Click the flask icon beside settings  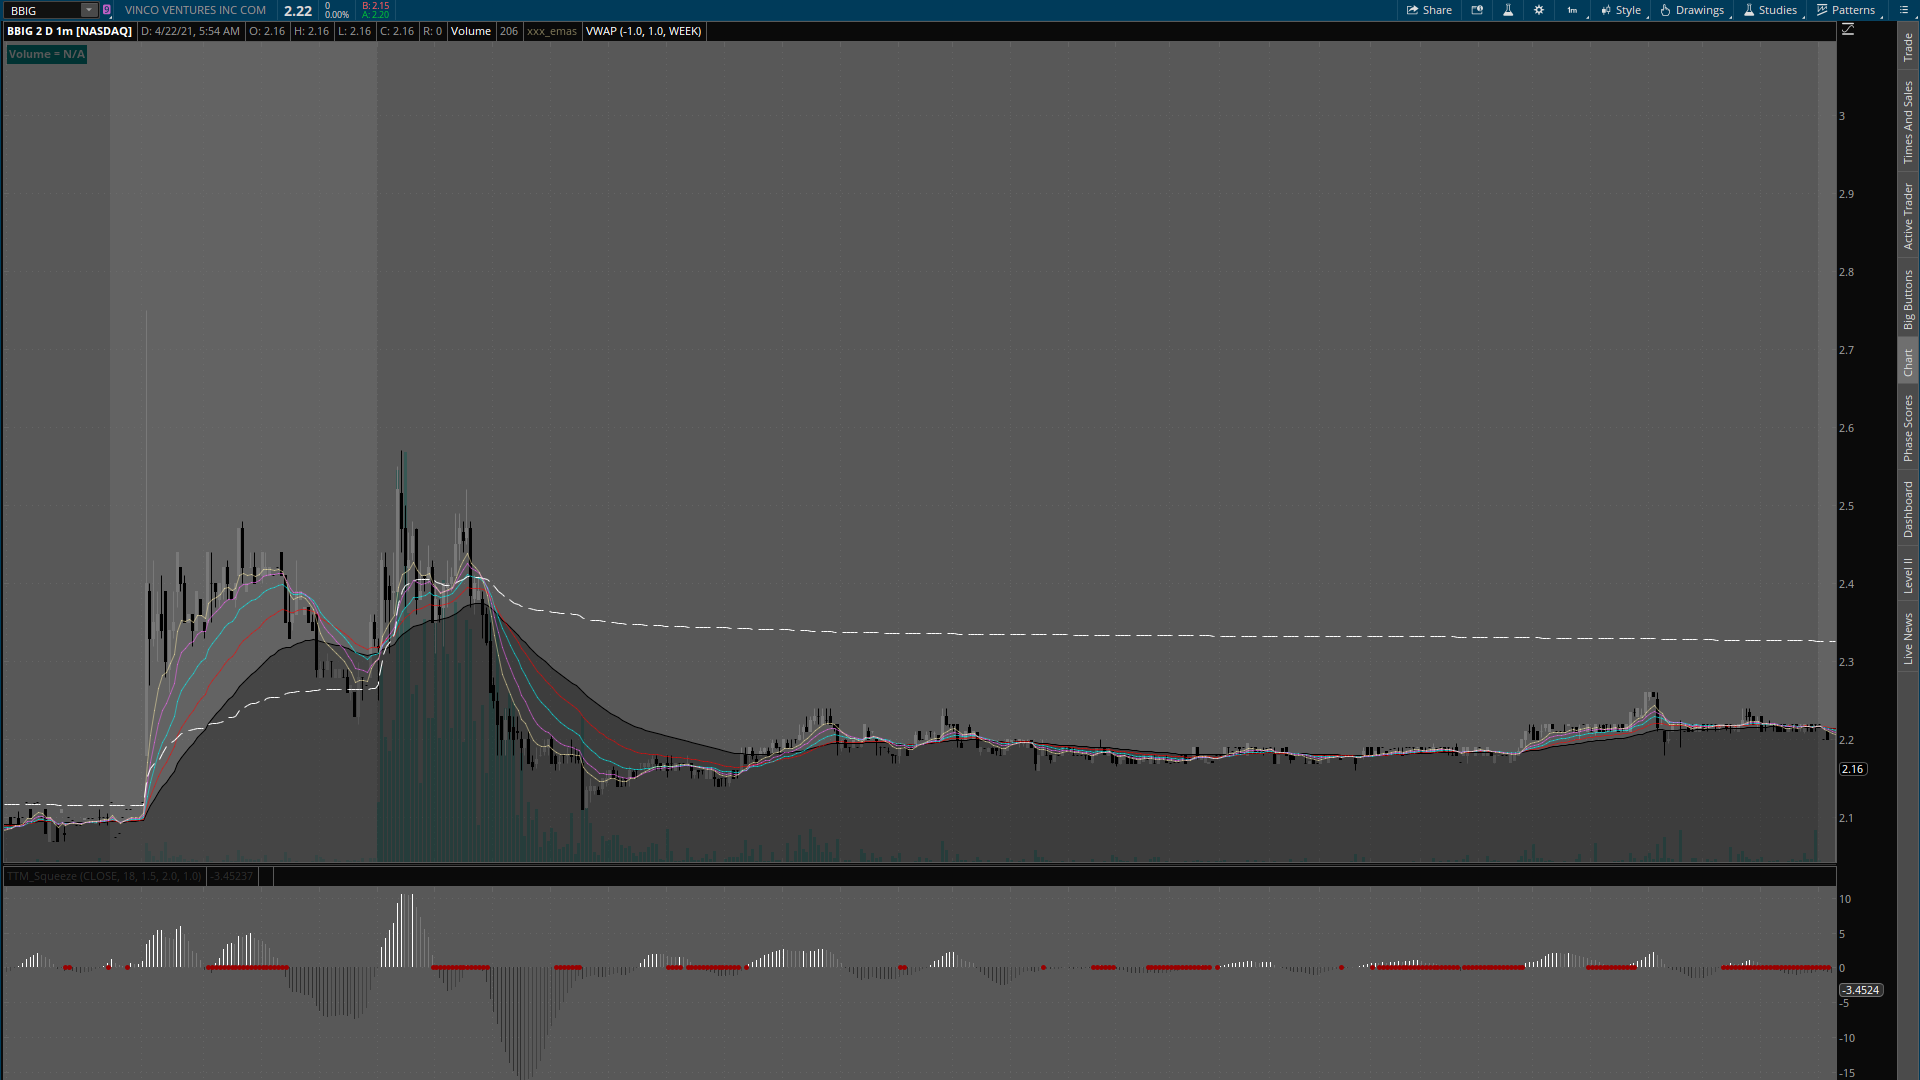[1508, 10]
